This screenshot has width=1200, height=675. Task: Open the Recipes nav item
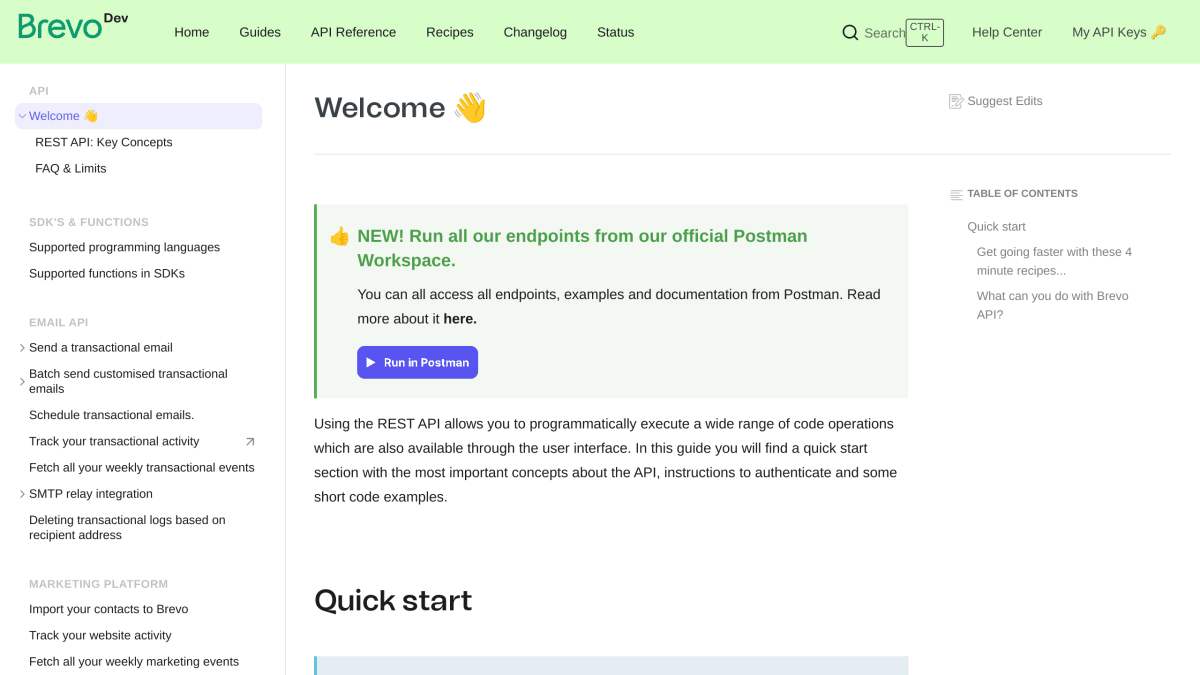450,32
